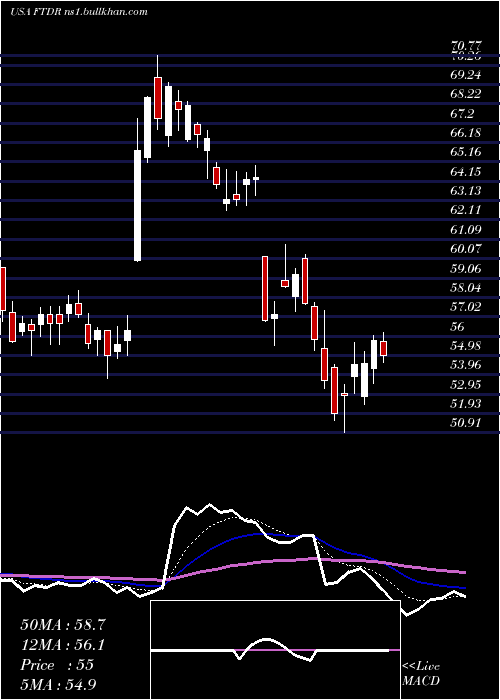The image size is (500, 700).
Task: Click the 'USA FTDR ns1.bullkhan.com' header text
Action: tap(79, 12)
